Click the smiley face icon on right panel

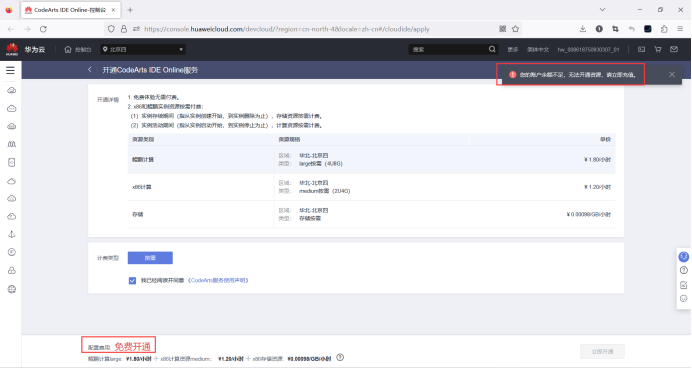click(684, 299)
